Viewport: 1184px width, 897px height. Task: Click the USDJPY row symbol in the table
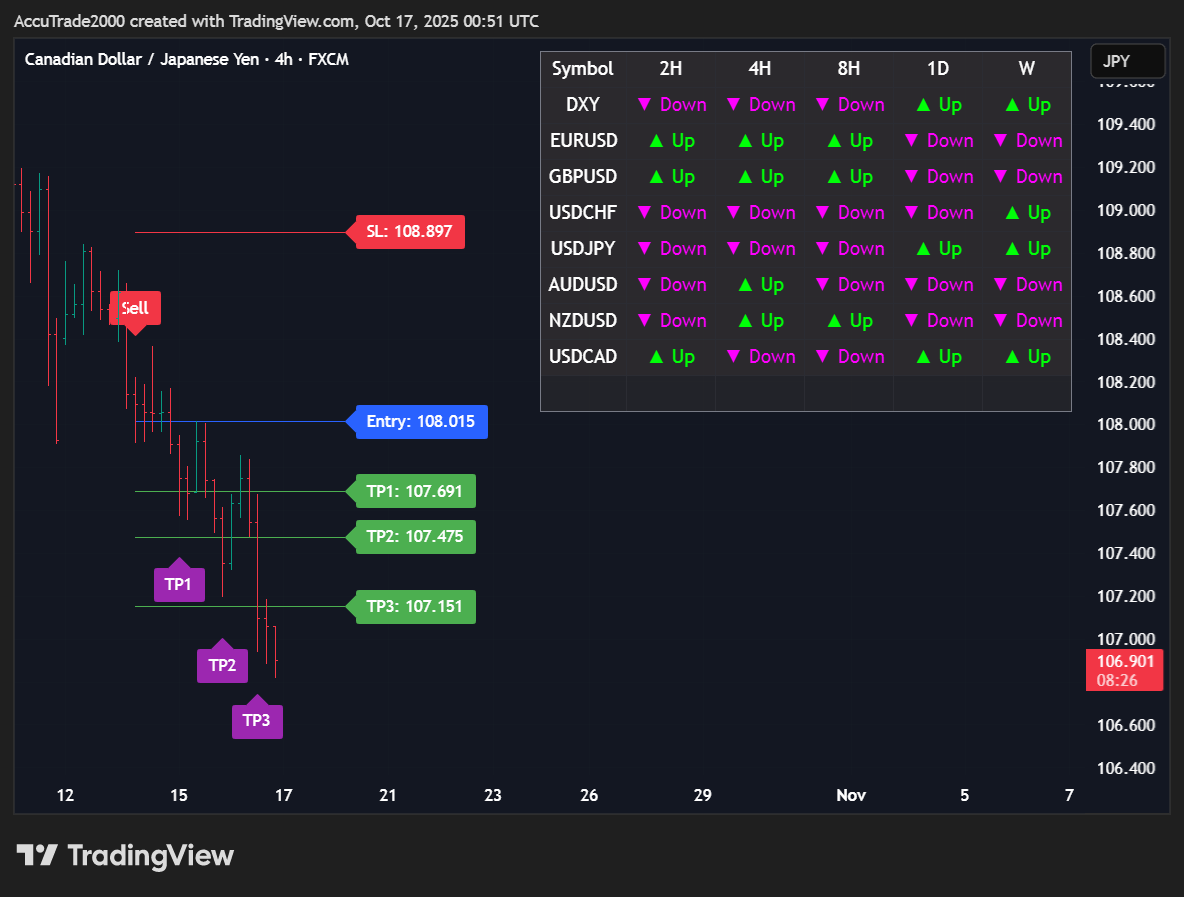[583, 249]
